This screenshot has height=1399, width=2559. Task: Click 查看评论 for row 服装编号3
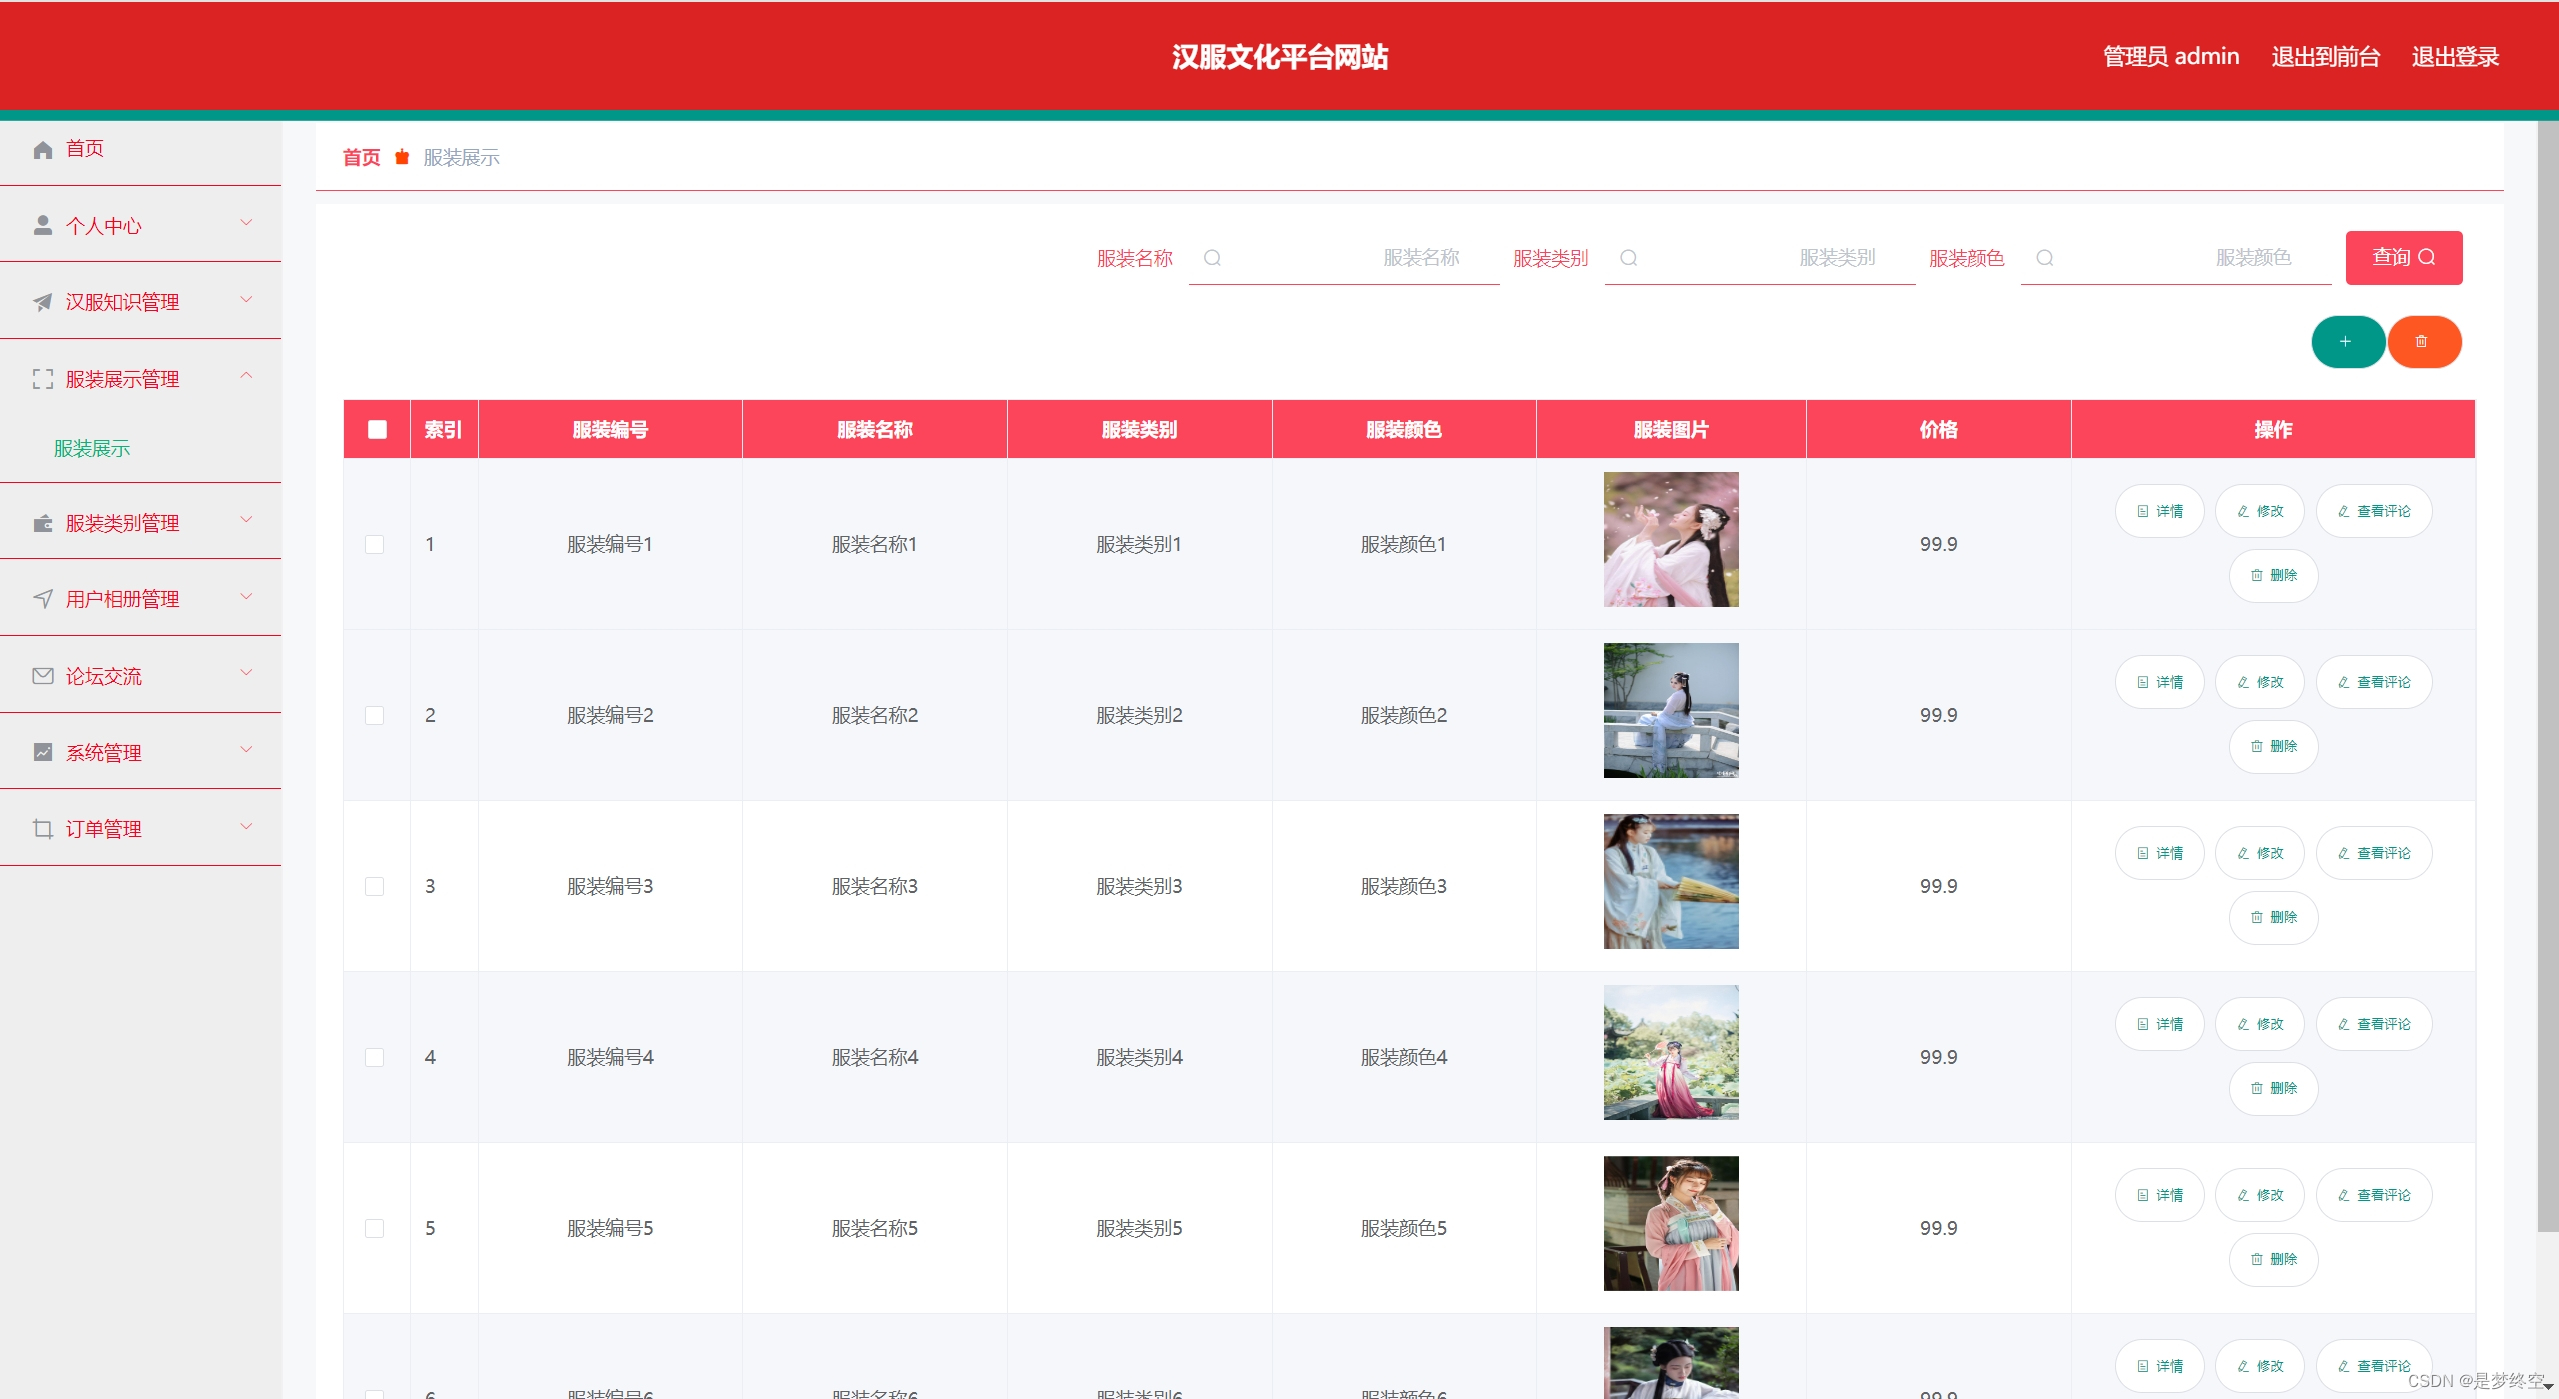click(x=2373, y=853)
